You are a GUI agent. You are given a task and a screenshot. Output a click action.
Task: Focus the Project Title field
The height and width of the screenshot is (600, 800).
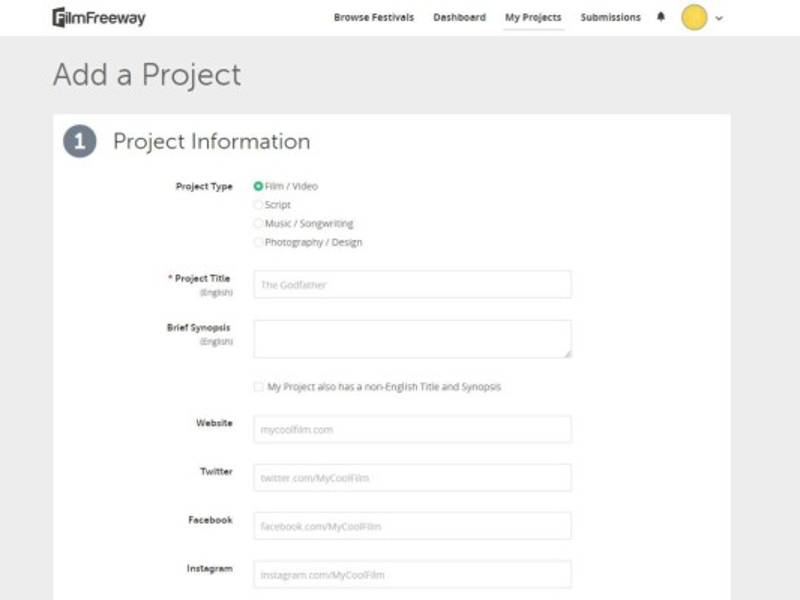412,285
